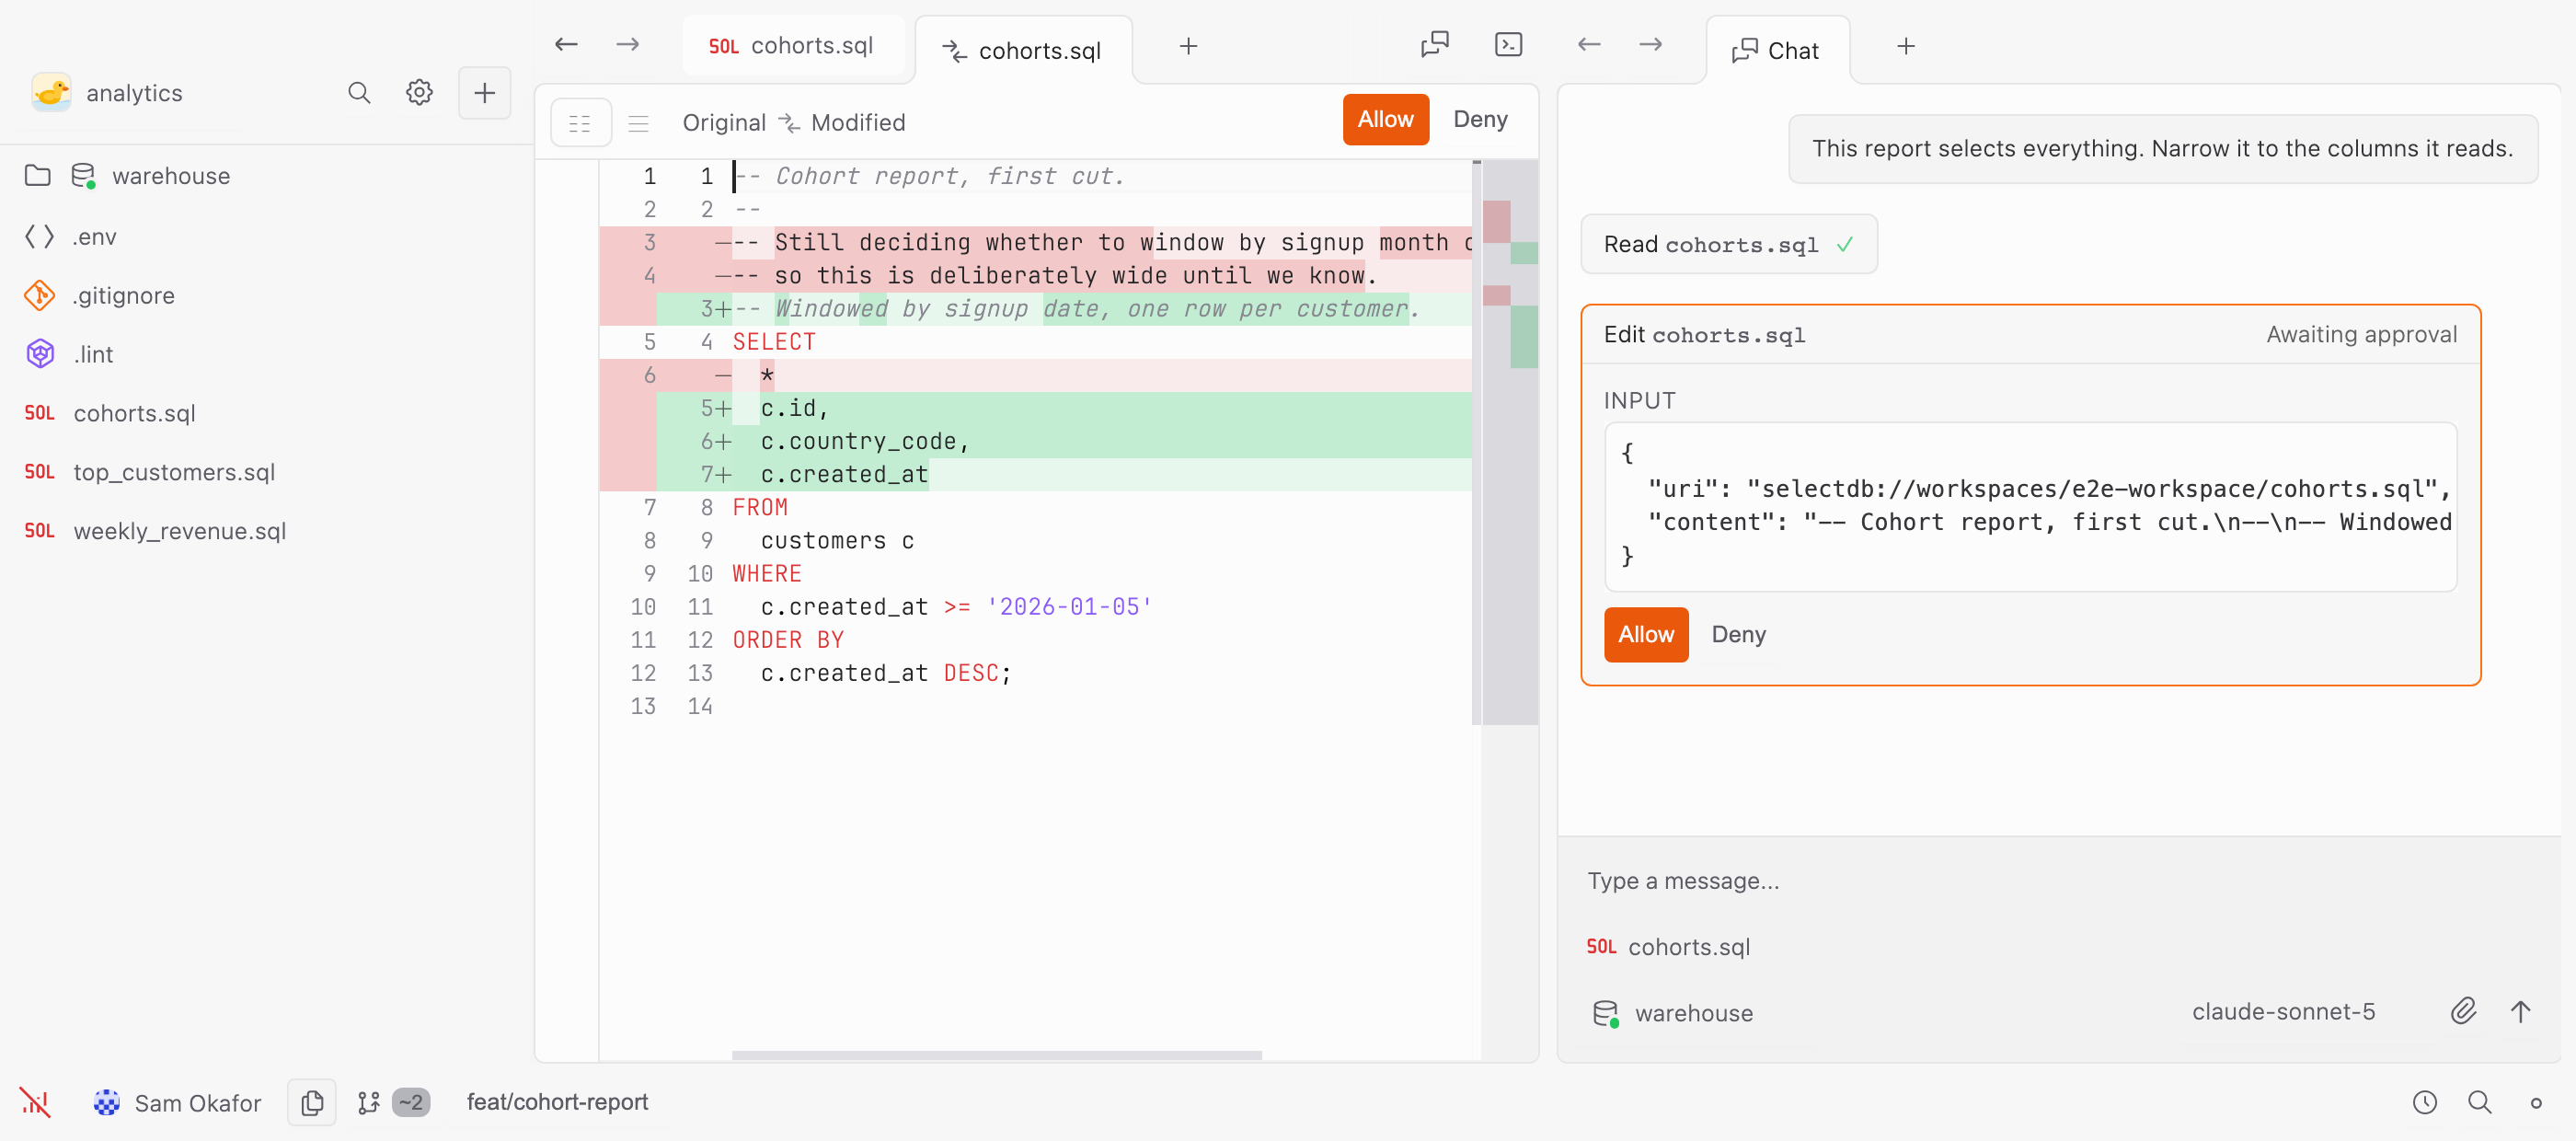Open the .env file
This screenshot has height=1141, width=2576.
point(266,237)
